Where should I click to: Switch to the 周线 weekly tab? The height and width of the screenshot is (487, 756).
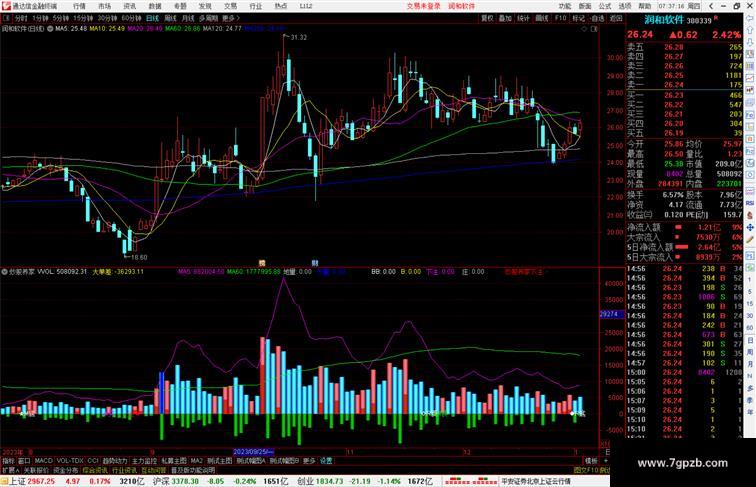point(170,18)
